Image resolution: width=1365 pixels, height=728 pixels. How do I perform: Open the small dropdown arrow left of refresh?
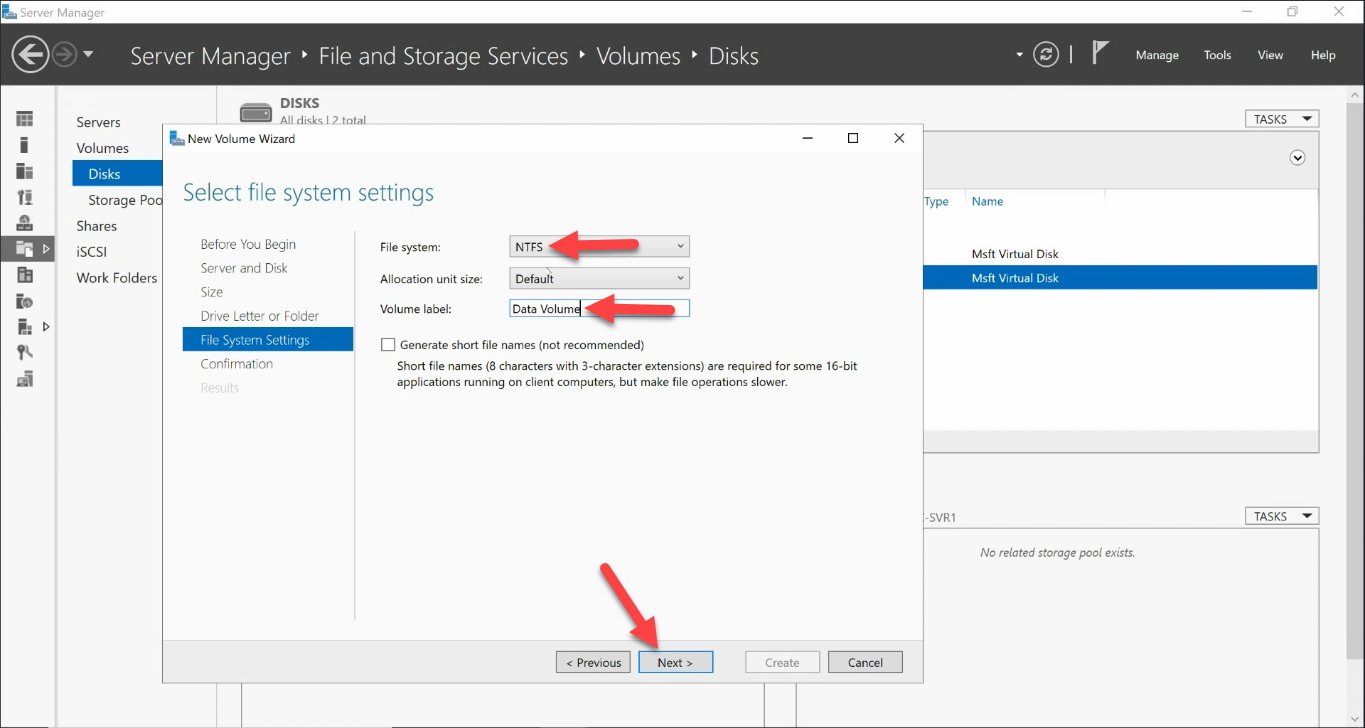pyautogui.click(x=1019, y=54)
